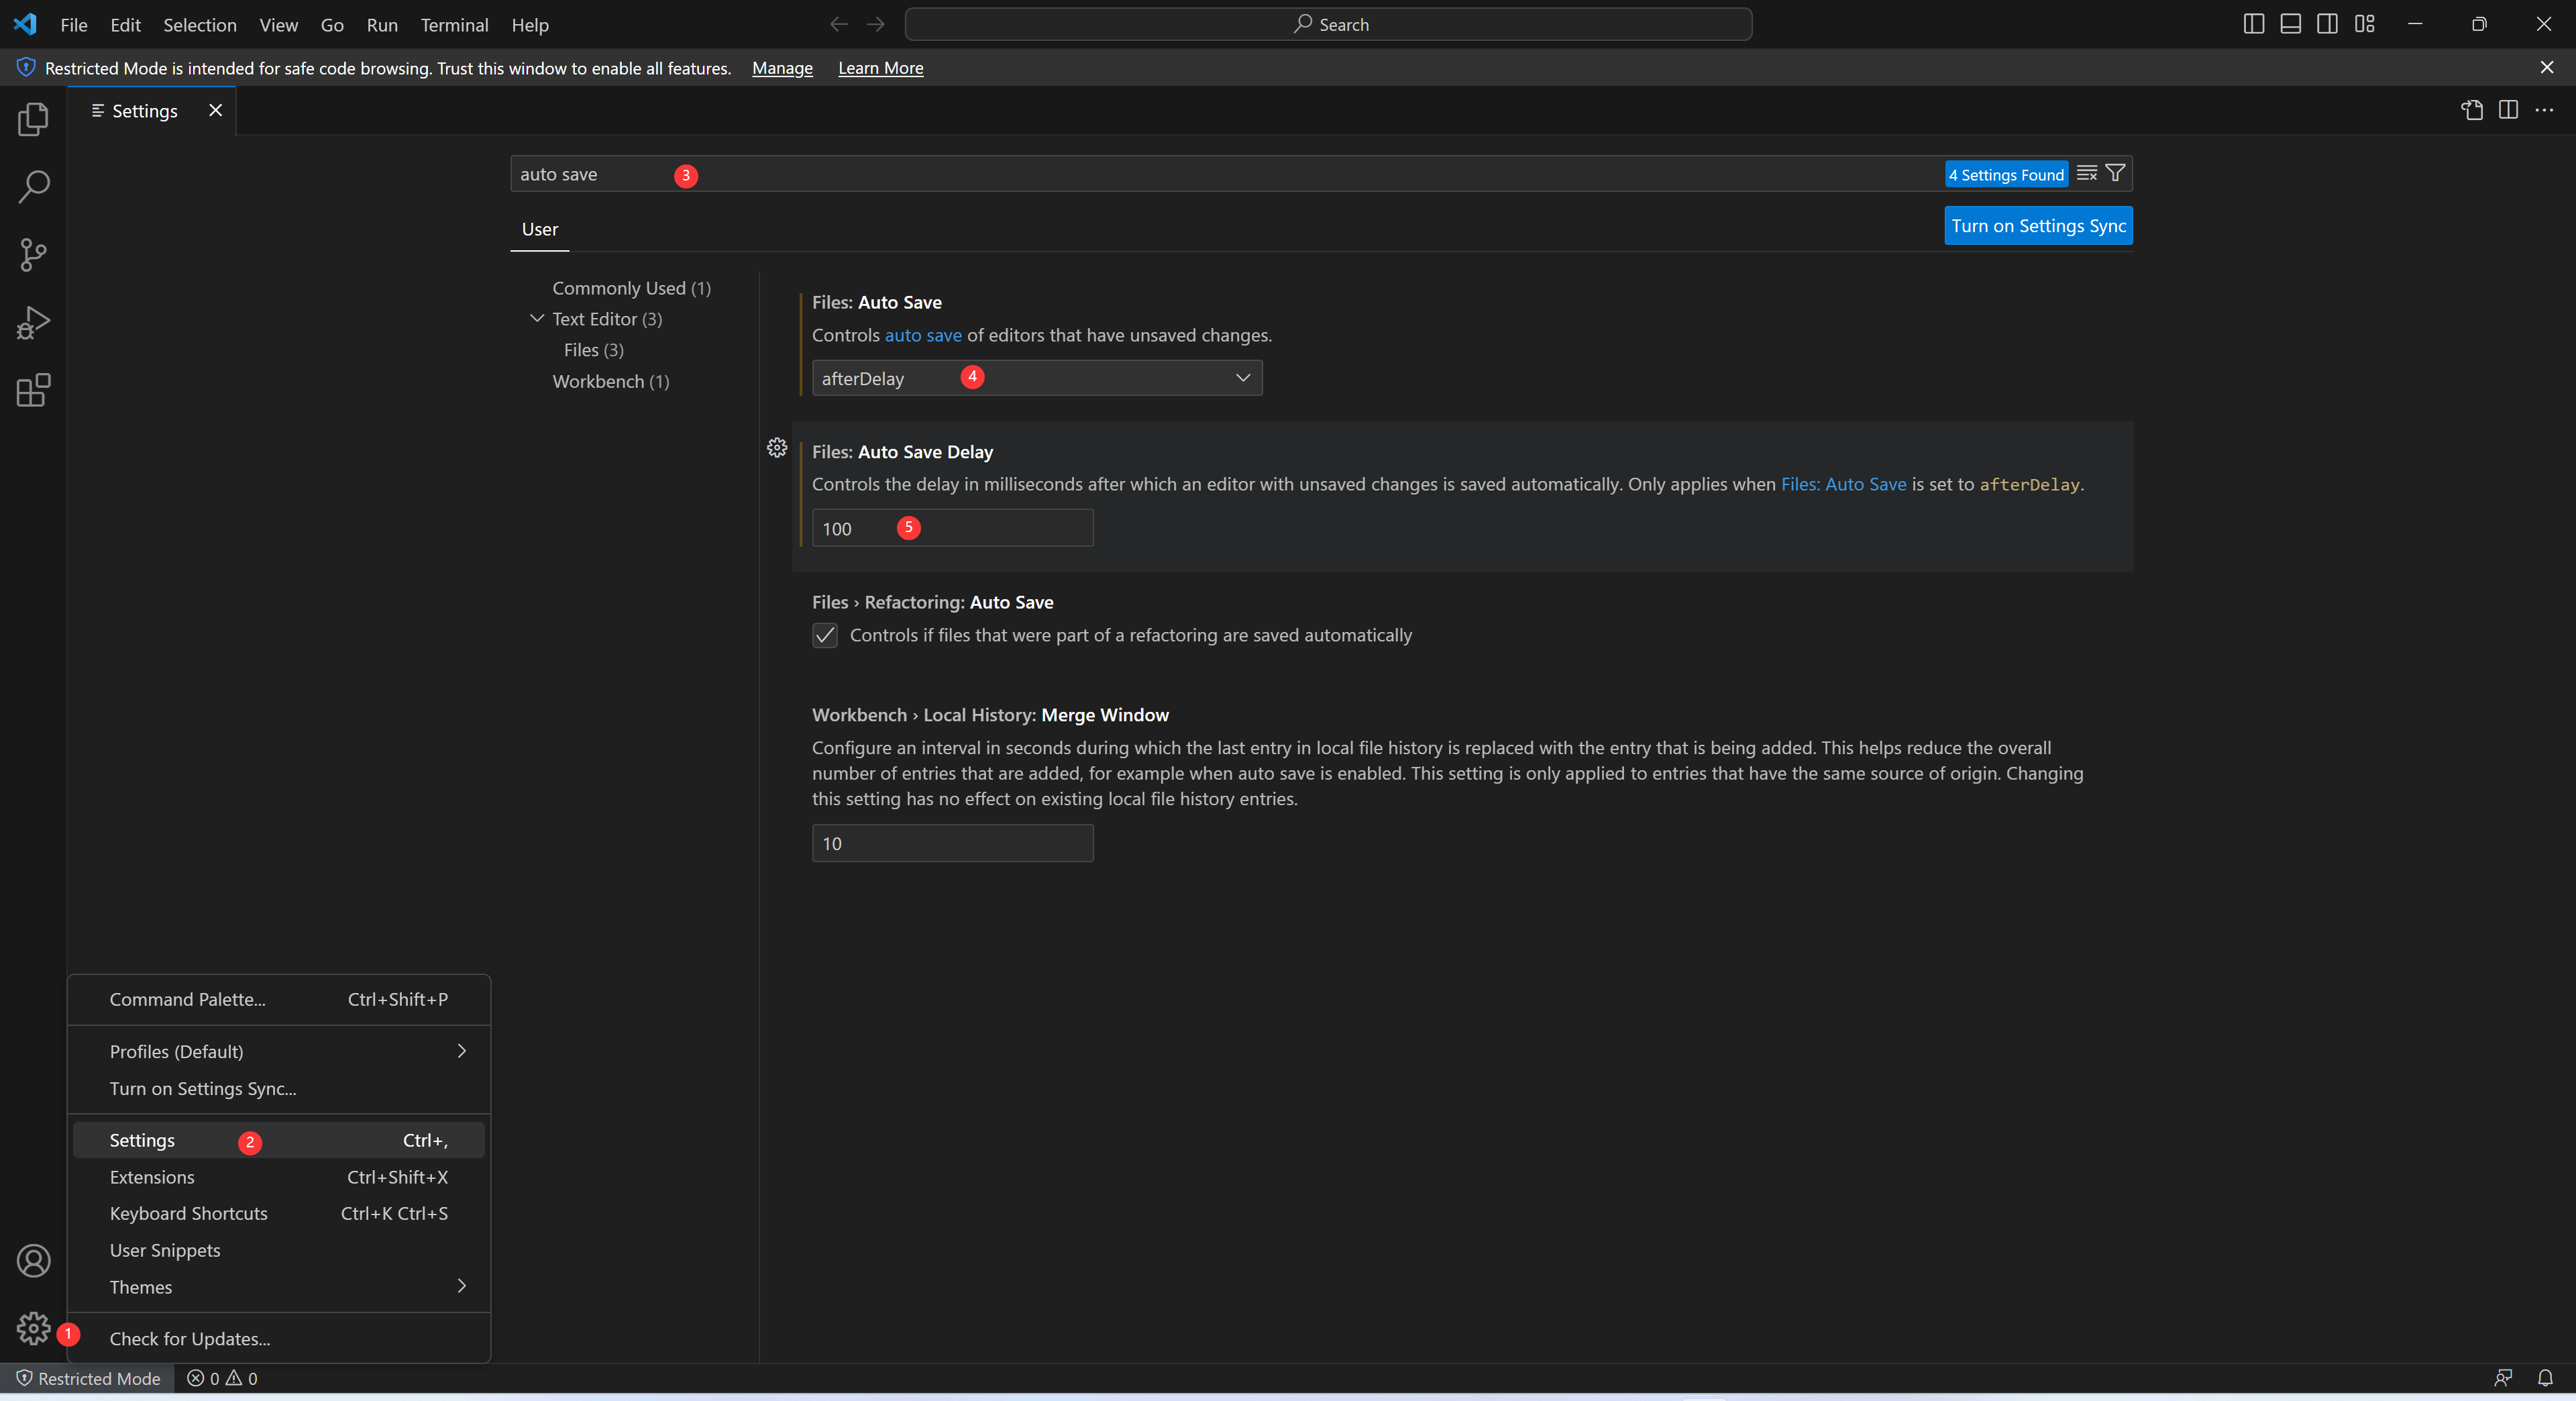Choose Extensions from the Manage menu

click(x=279, y=1177)
